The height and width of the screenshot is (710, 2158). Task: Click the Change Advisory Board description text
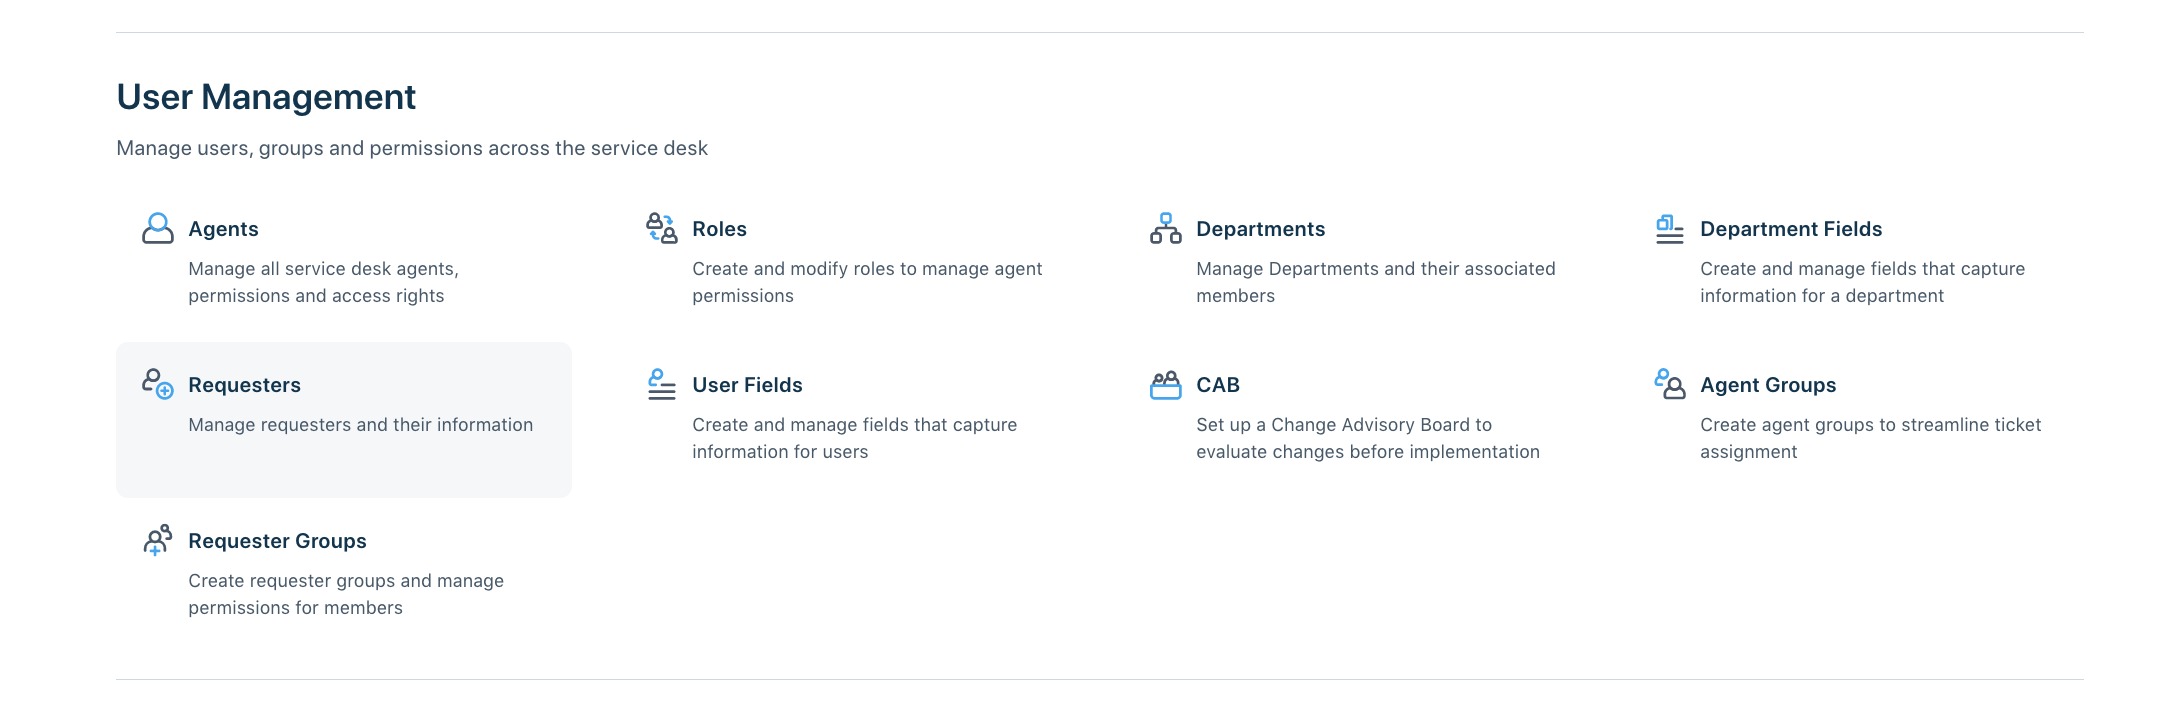tap(1368, 438)
